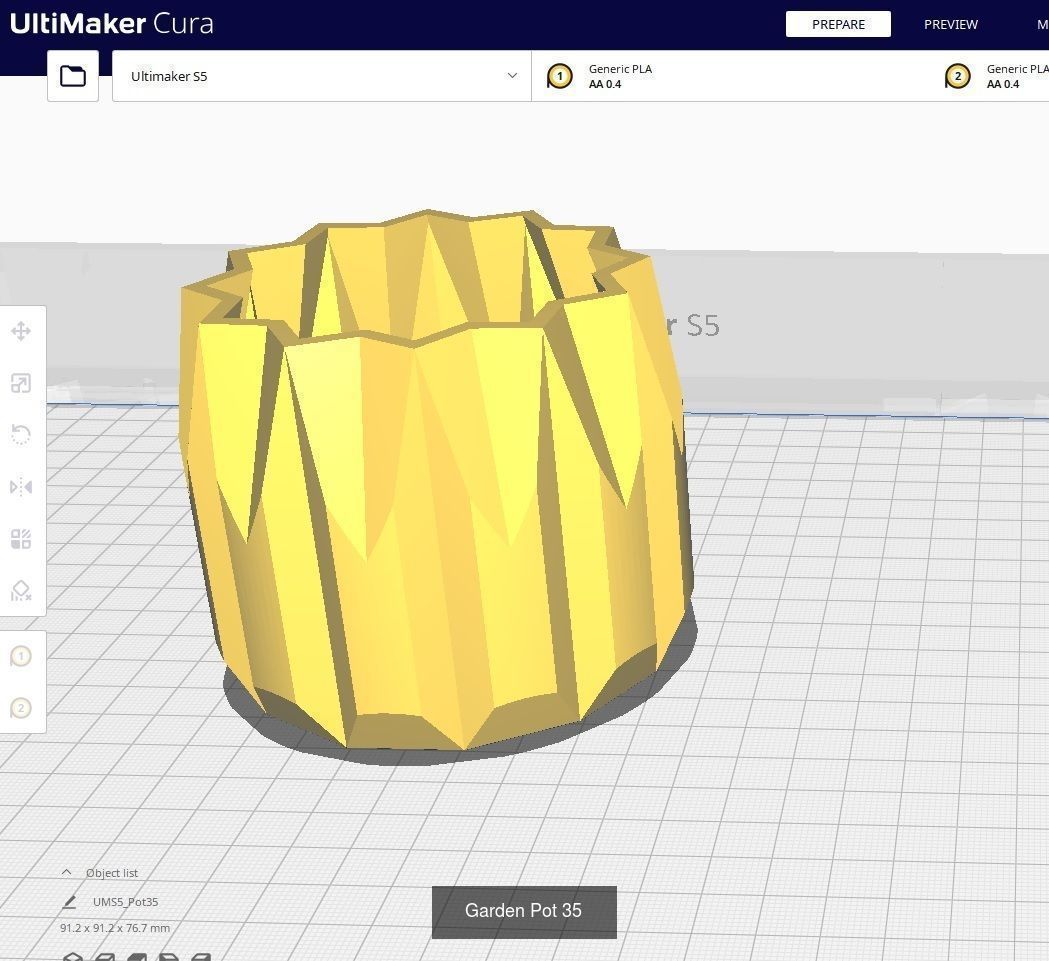Collapse the Object list
Viewport: 1049px width, 961px height.
click(66, 872)
